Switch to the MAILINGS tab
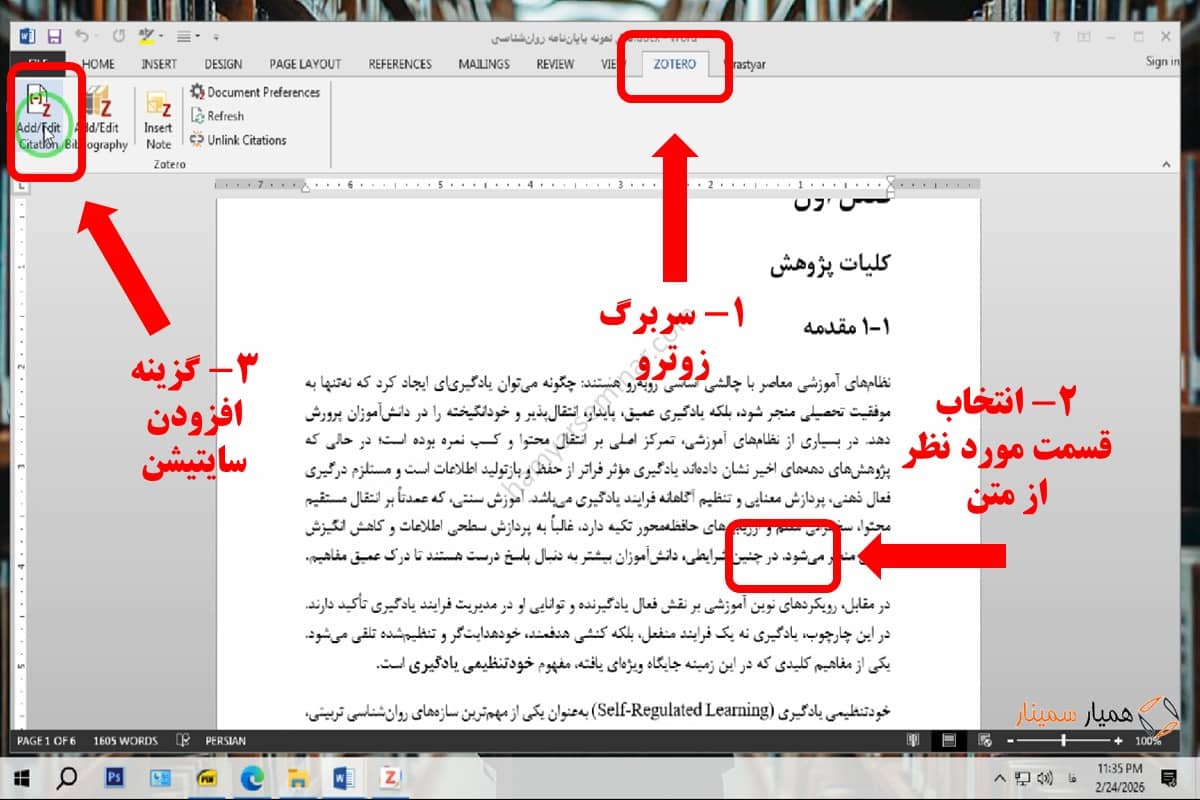Viewport: 1200px width, 800px height. (484, 64)
